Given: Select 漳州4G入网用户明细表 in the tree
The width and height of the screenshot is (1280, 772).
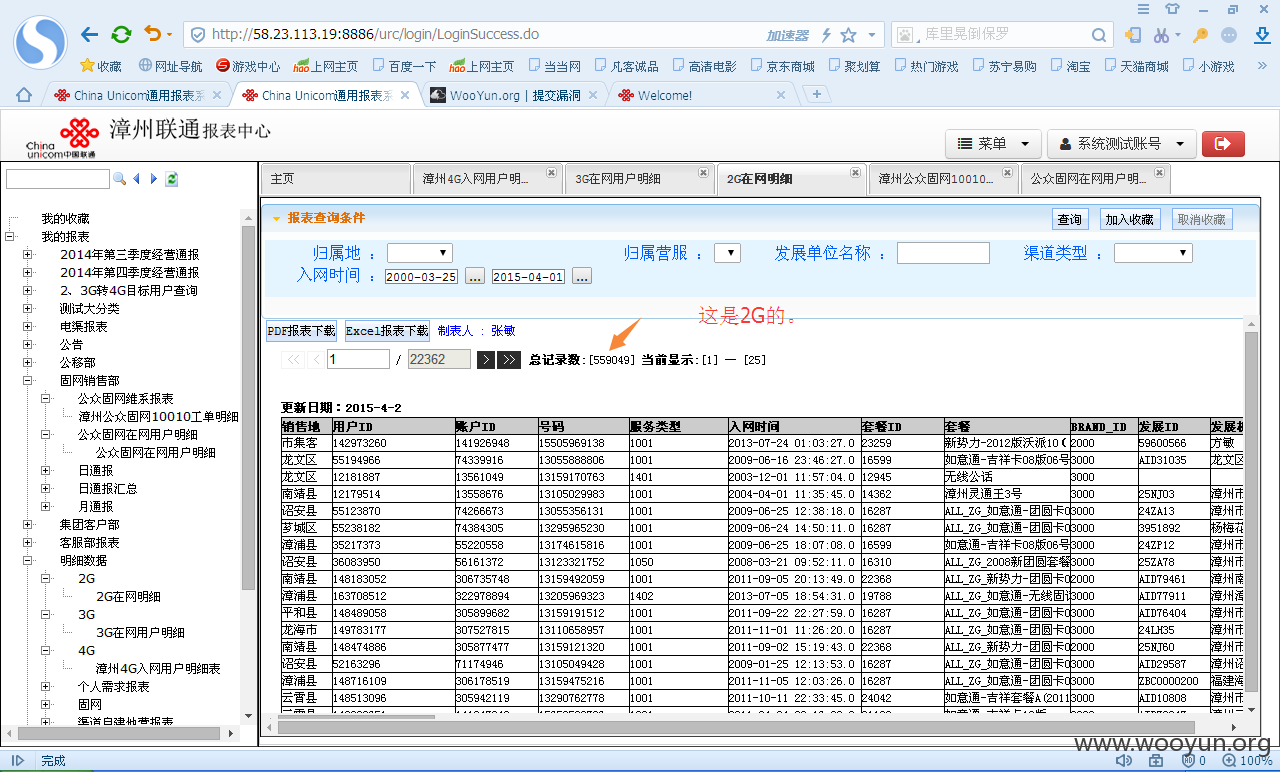Looking at the screenshot, I should 158,668.
